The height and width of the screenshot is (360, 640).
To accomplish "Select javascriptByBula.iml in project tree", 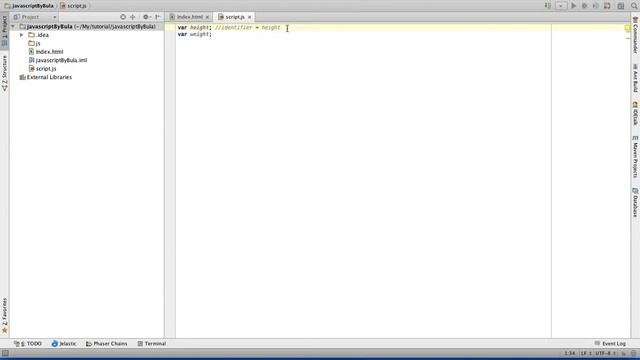I will [x=58, y=60].
